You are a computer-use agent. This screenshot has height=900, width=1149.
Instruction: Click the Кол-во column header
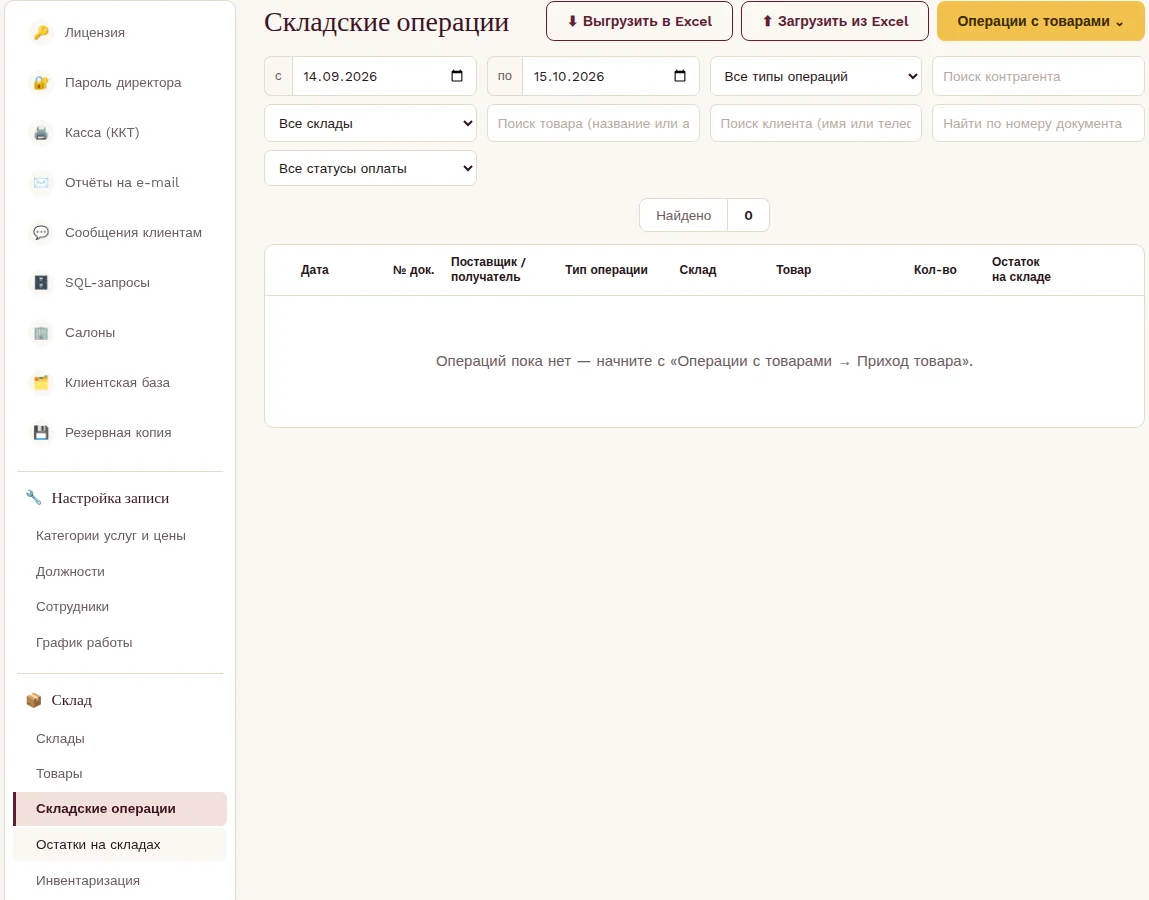pyautogui.click(x=935, y=270)
